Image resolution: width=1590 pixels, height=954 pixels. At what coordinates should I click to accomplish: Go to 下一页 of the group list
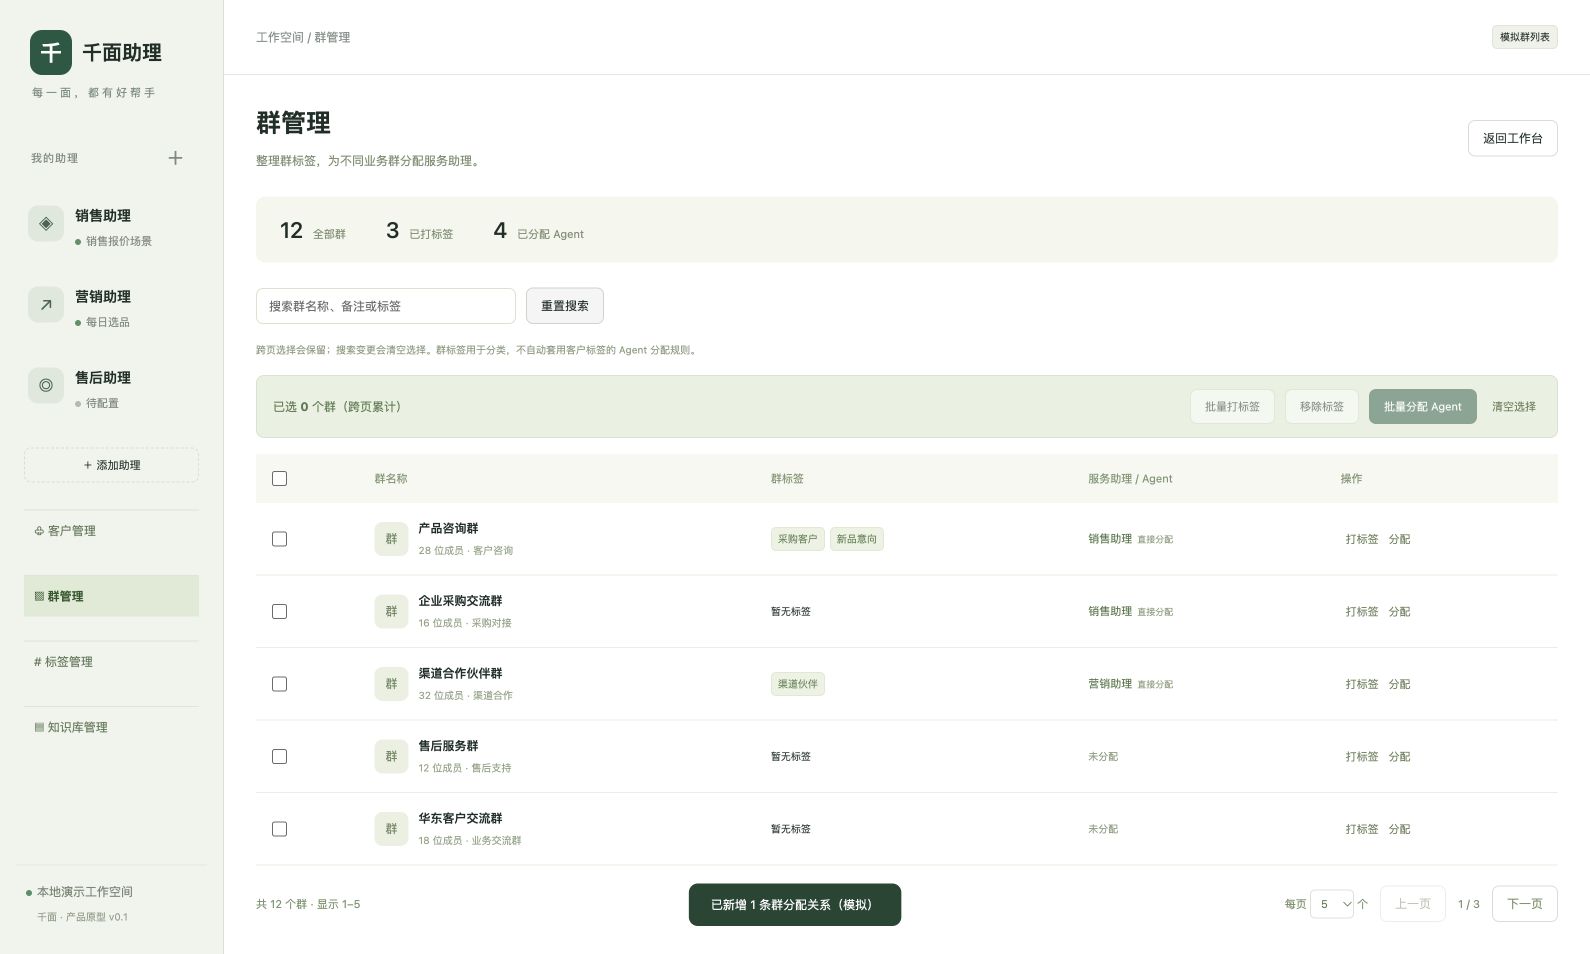1524,904
